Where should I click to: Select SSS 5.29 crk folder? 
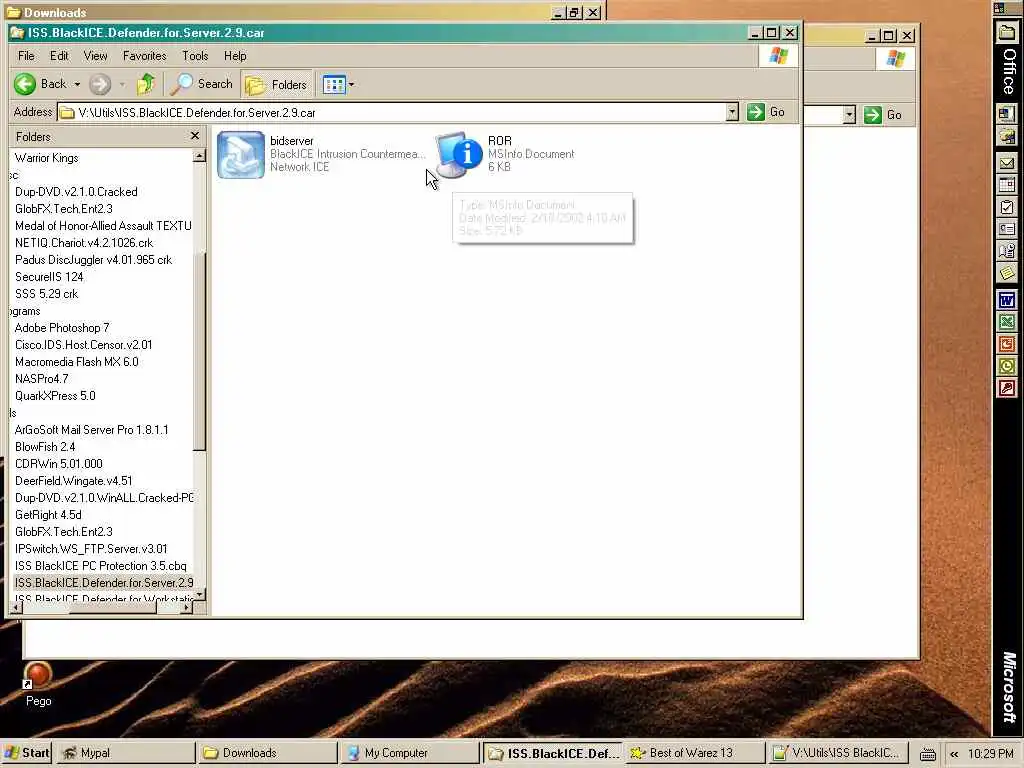point(46,293)
